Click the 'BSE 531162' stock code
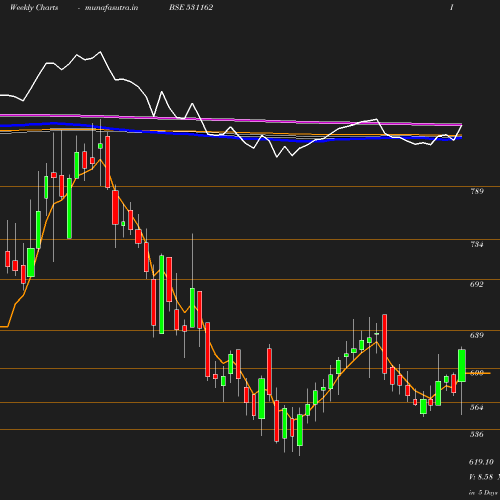Screen dimensions: 500x500 (191, 7)
